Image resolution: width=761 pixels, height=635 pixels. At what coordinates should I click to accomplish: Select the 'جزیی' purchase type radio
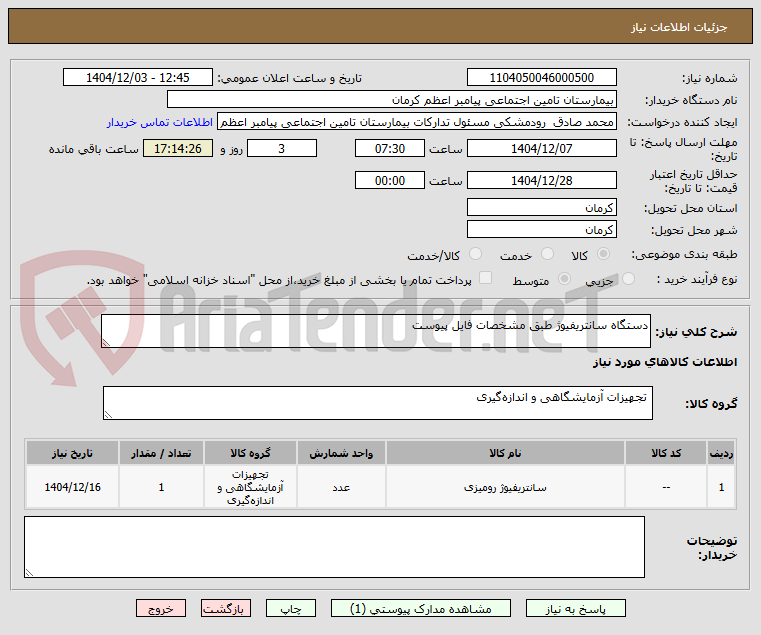pos(628,279)
